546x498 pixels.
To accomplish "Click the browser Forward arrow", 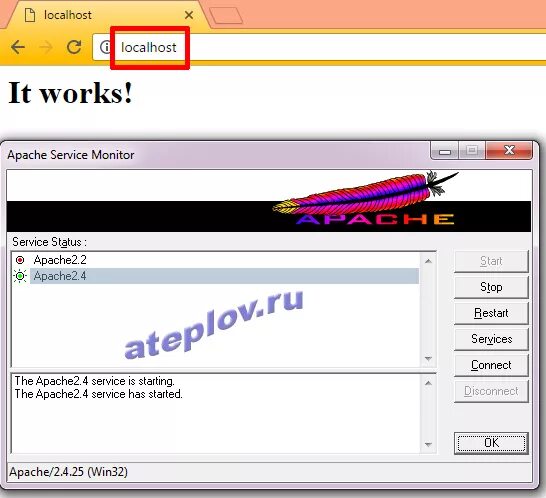I will [x=46, y=47].
